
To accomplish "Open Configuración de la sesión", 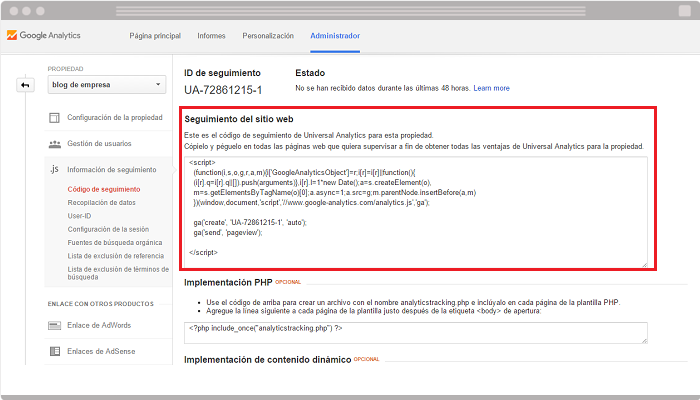I will pos(108,229).
